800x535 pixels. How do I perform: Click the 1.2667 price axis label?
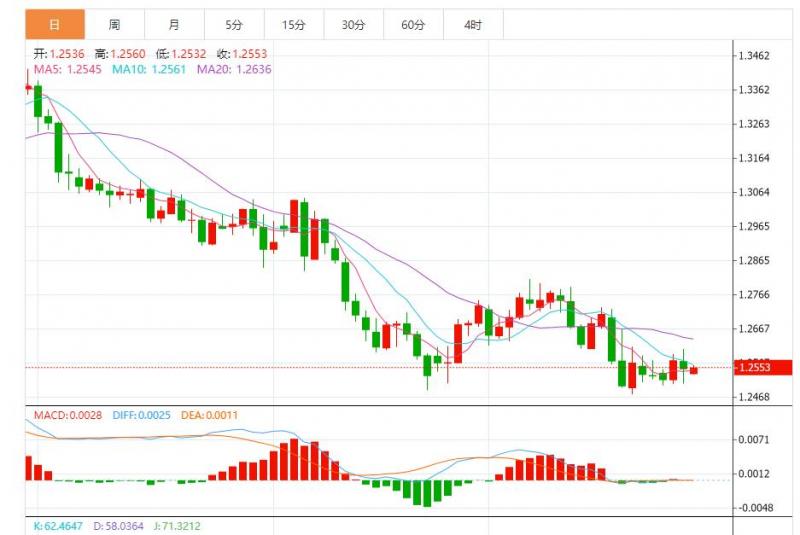(x=754, y=329)
